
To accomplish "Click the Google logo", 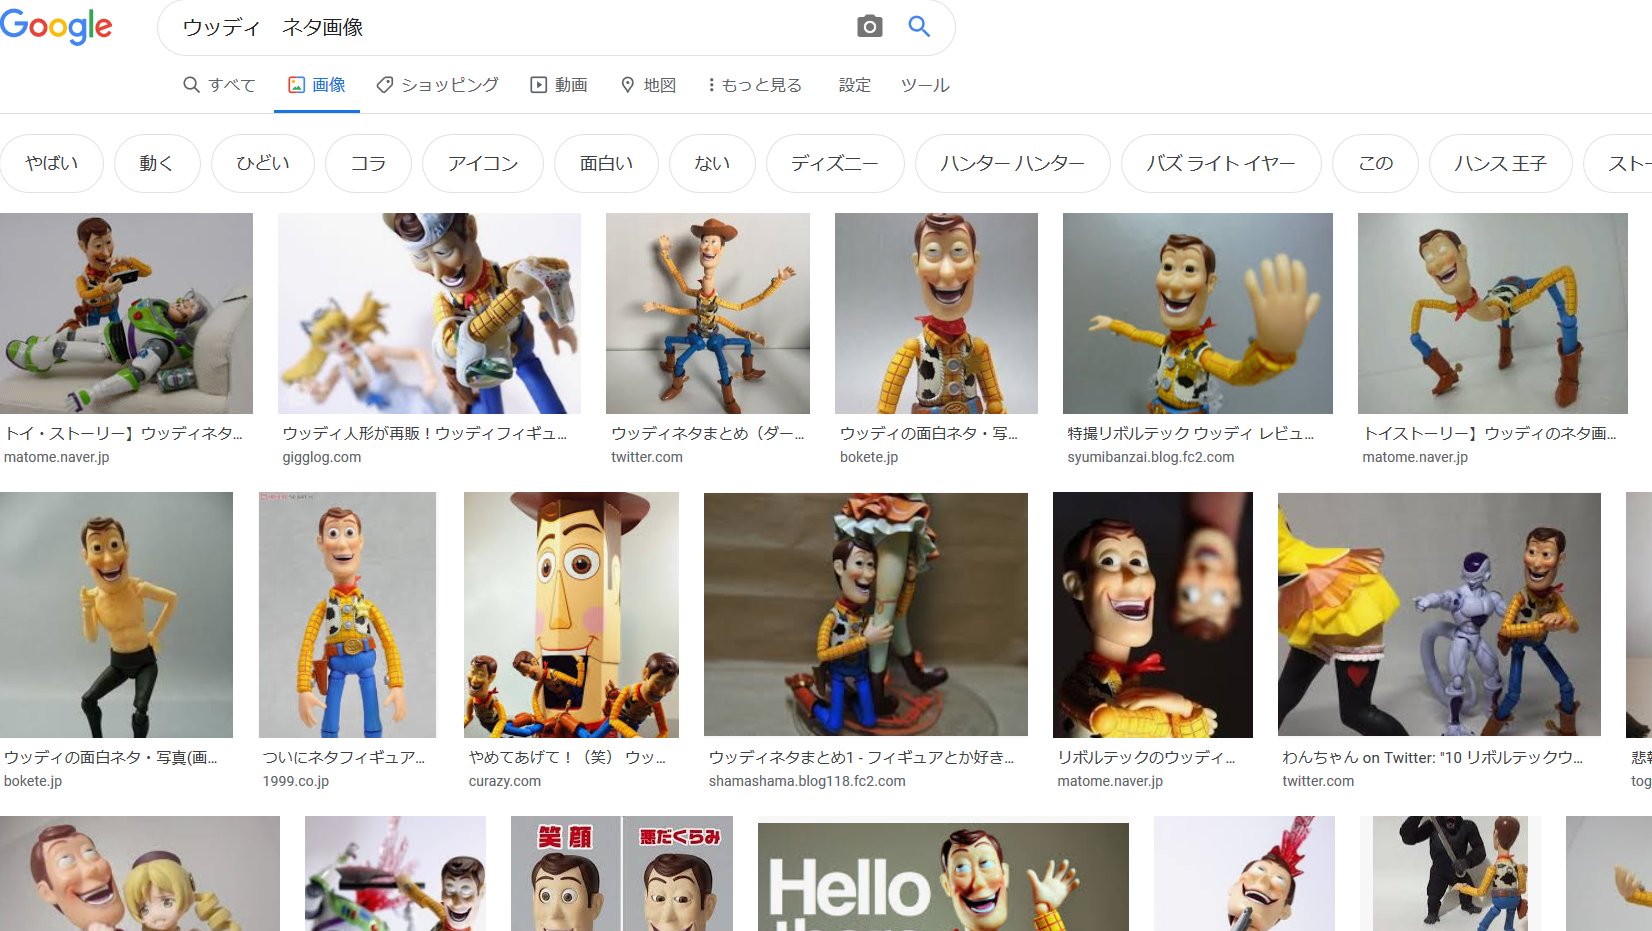I will (x=56, y=27).
